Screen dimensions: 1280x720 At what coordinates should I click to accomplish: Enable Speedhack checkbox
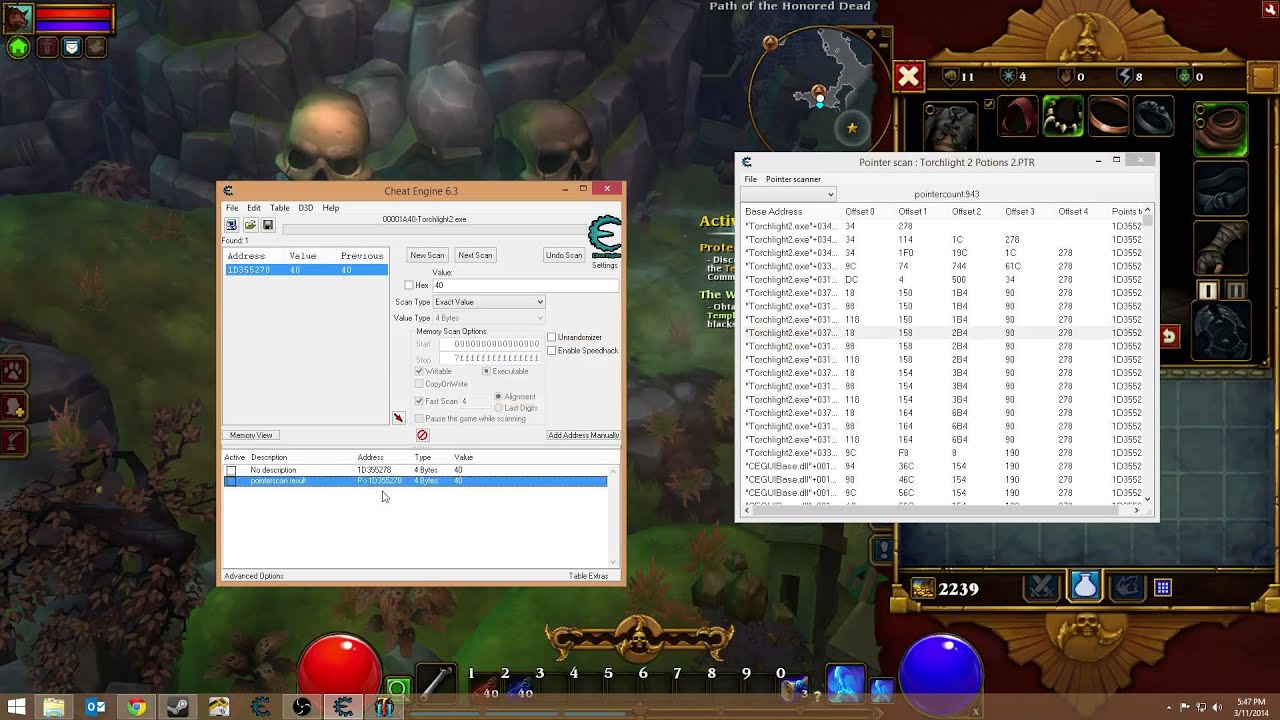(x=551, y=350)
